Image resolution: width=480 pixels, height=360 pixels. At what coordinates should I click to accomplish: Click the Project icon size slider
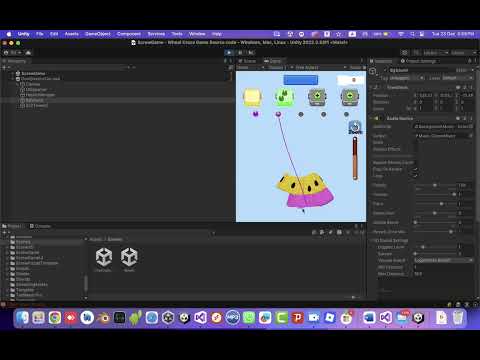pyautogui.click(x=353, y=297)
